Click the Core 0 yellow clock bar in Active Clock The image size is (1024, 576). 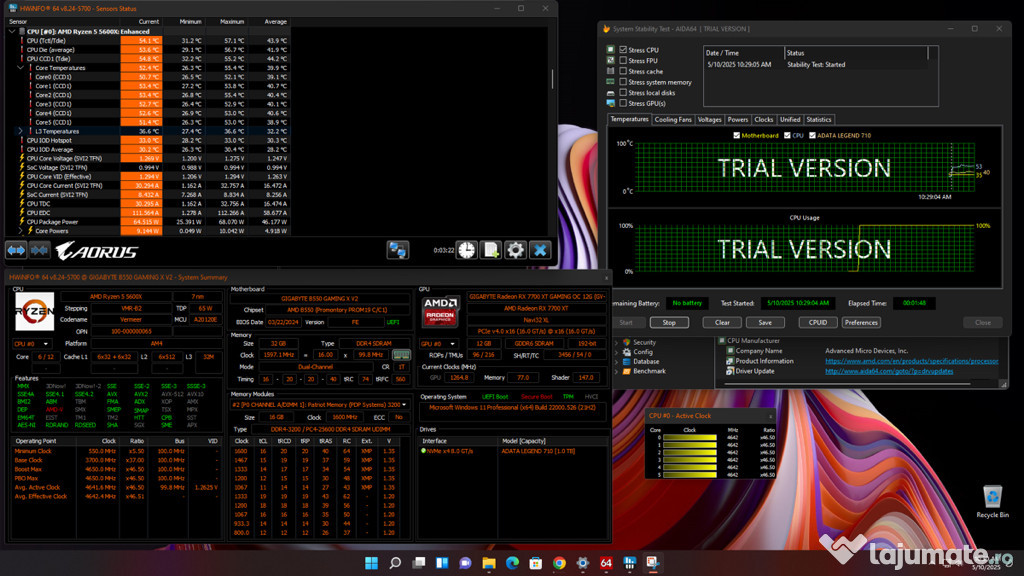click(690, 438)
